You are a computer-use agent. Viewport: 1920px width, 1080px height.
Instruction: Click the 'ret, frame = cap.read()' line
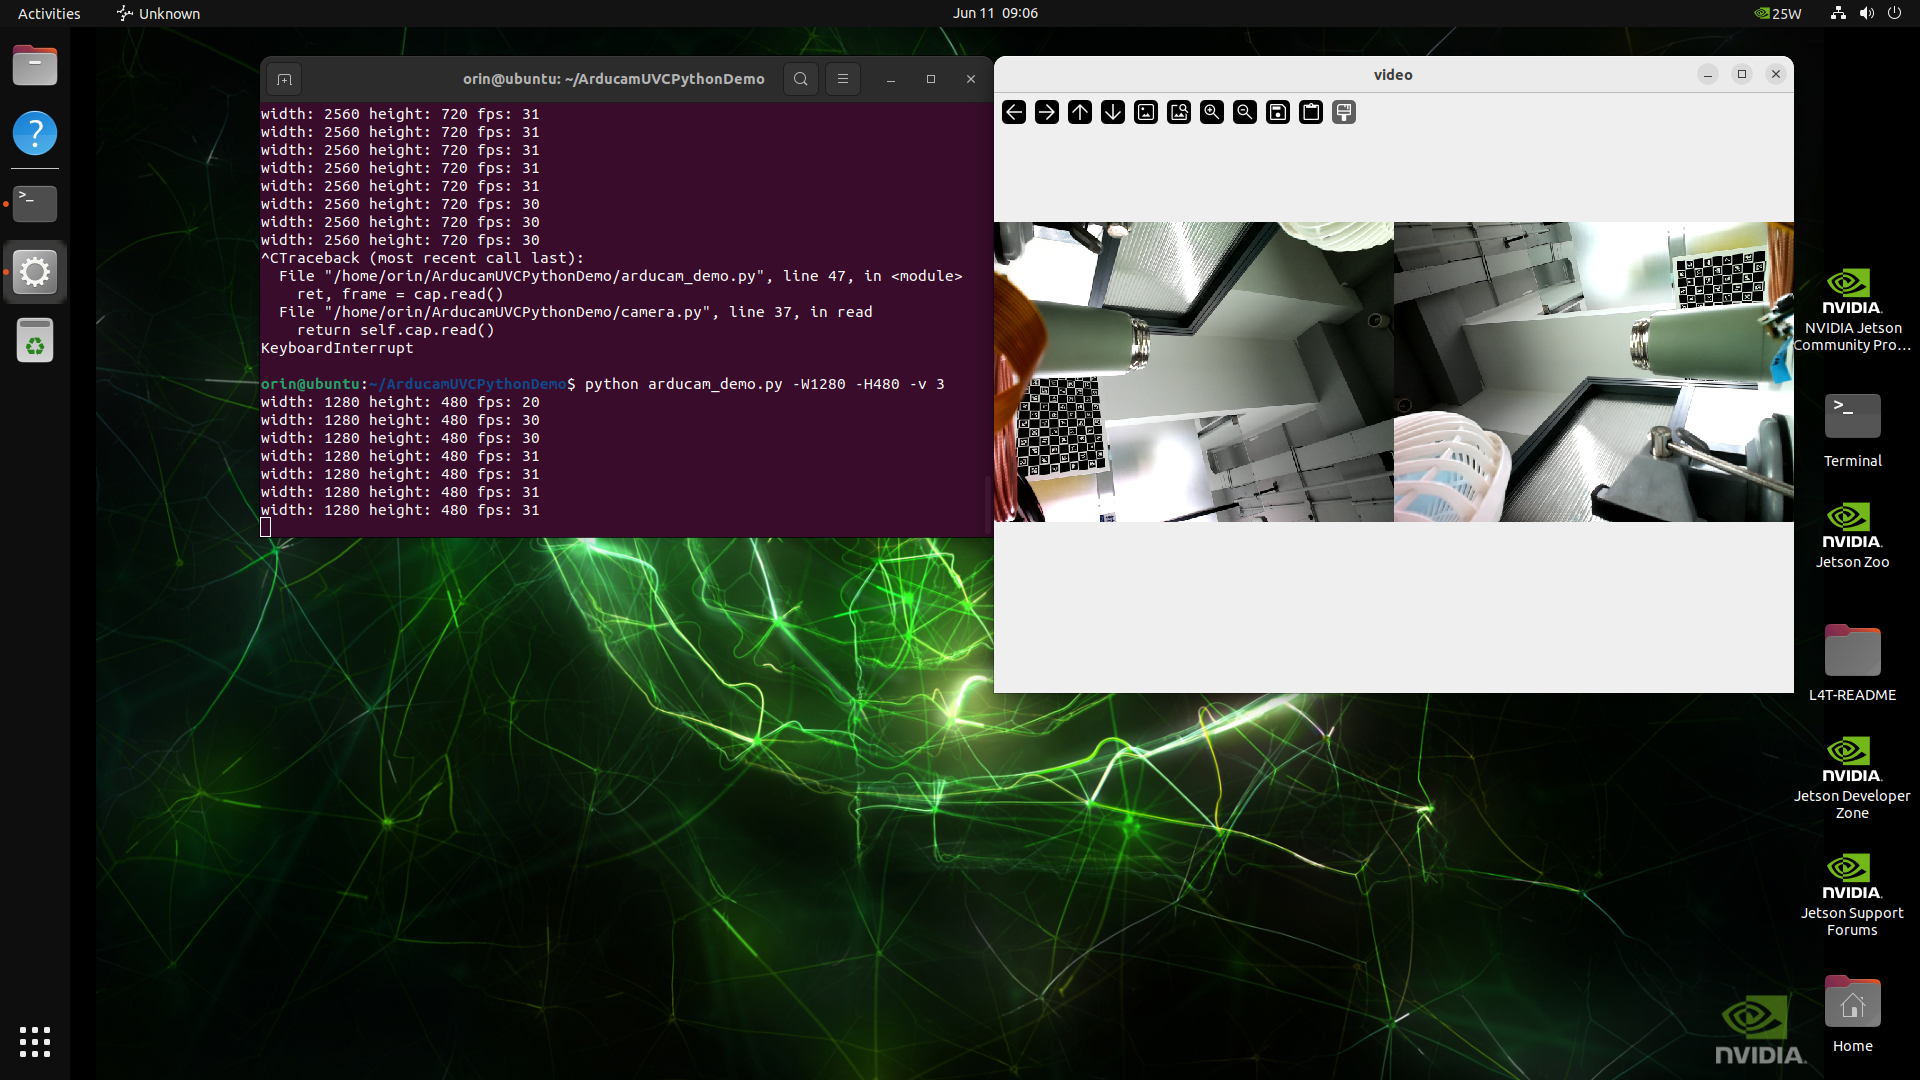(x=400, y=294)
